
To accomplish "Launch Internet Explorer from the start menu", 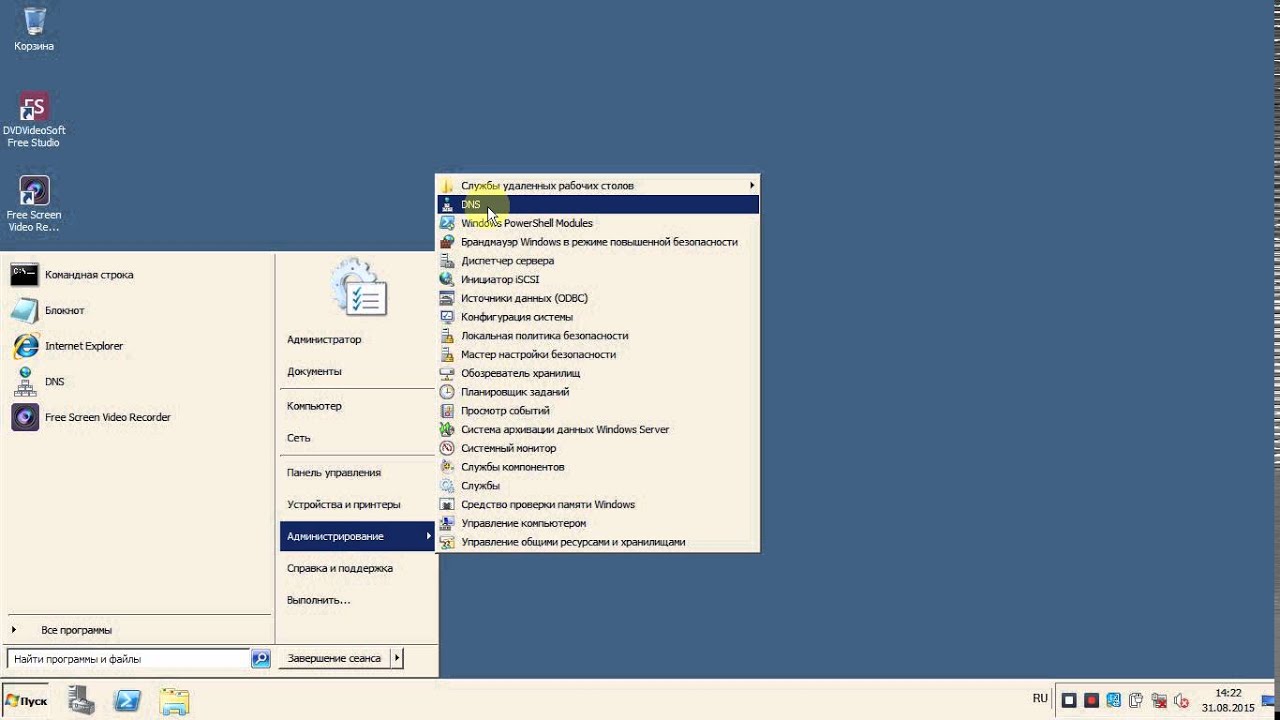I will click(x=138, y=346).
